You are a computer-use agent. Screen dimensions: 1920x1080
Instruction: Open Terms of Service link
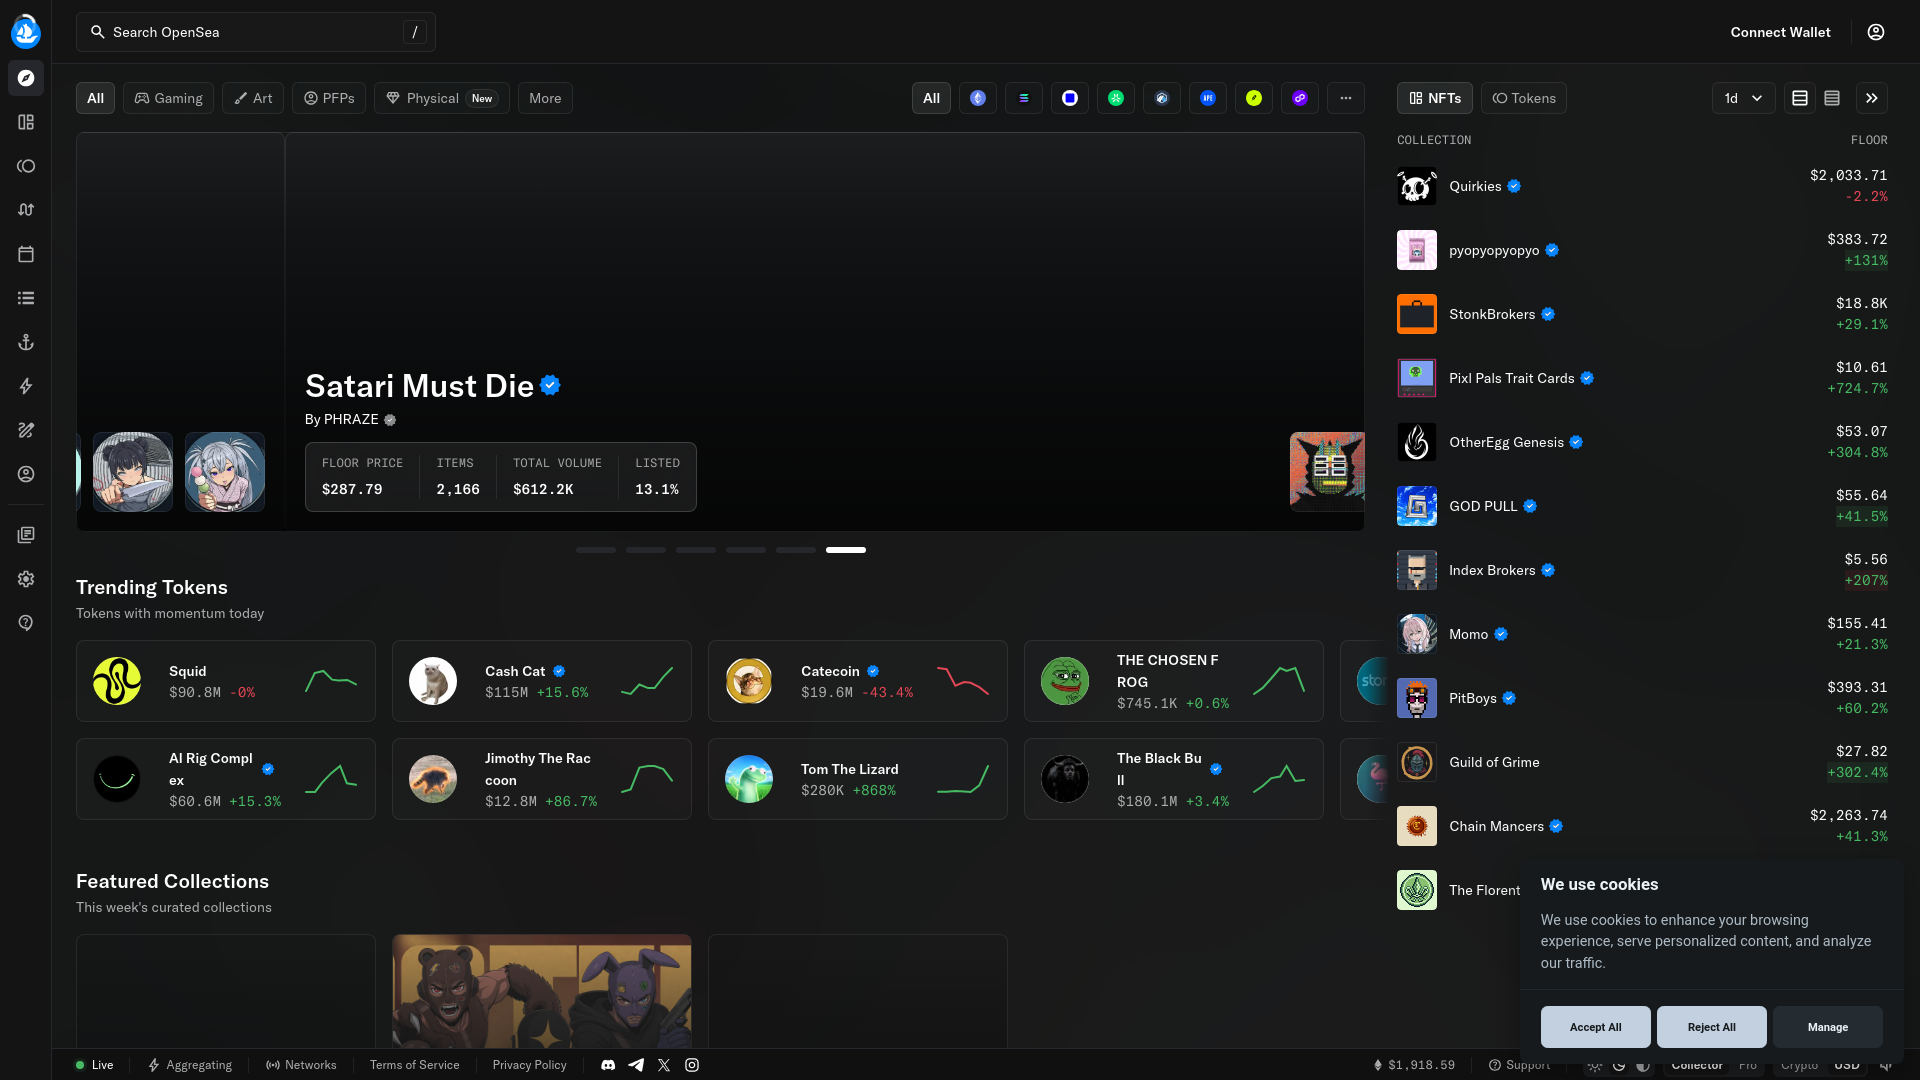[x=414, y=1065]
